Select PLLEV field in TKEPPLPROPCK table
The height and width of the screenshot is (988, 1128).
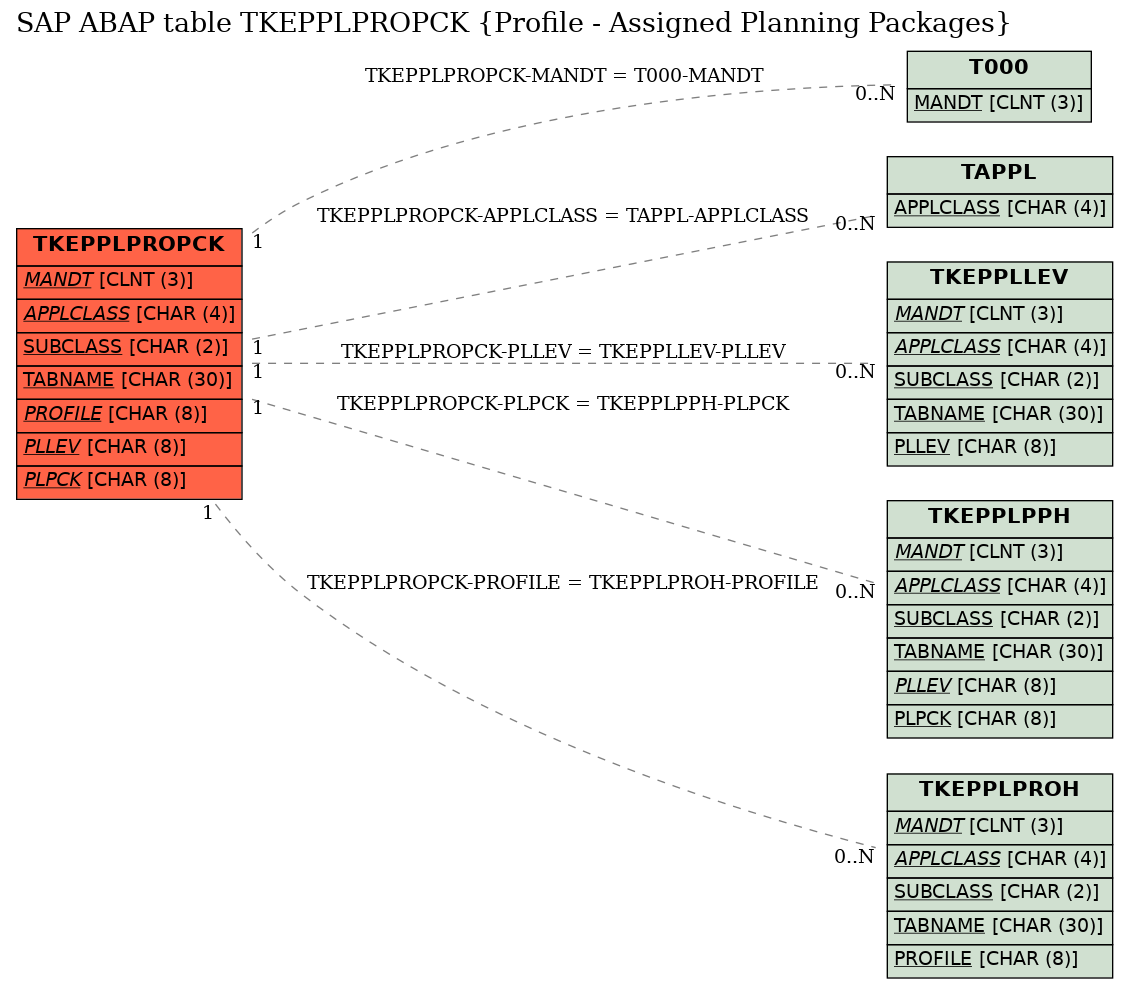129,449
